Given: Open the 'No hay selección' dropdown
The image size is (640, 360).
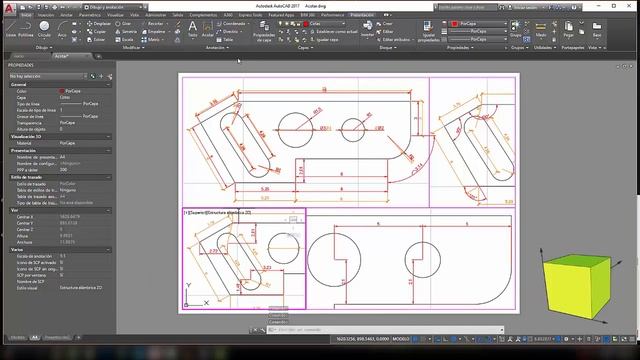Looking at the screenshot, I should pos(48,76).
